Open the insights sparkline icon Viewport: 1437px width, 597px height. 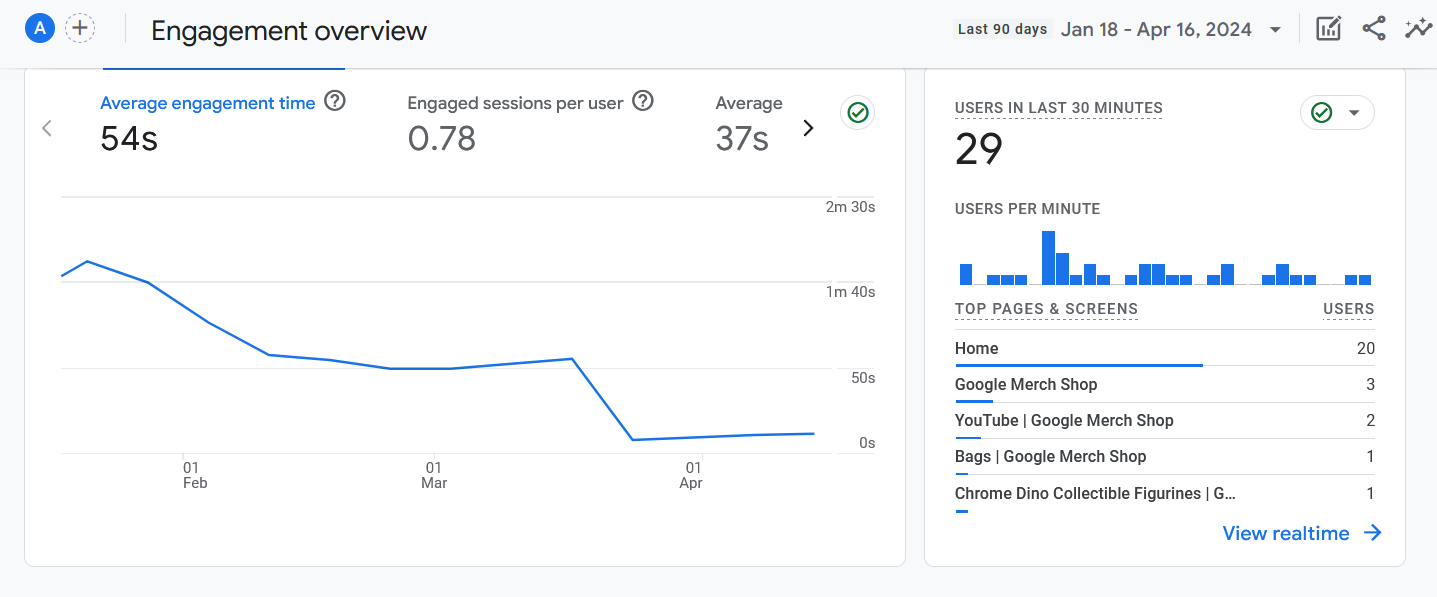point(1418,29)
